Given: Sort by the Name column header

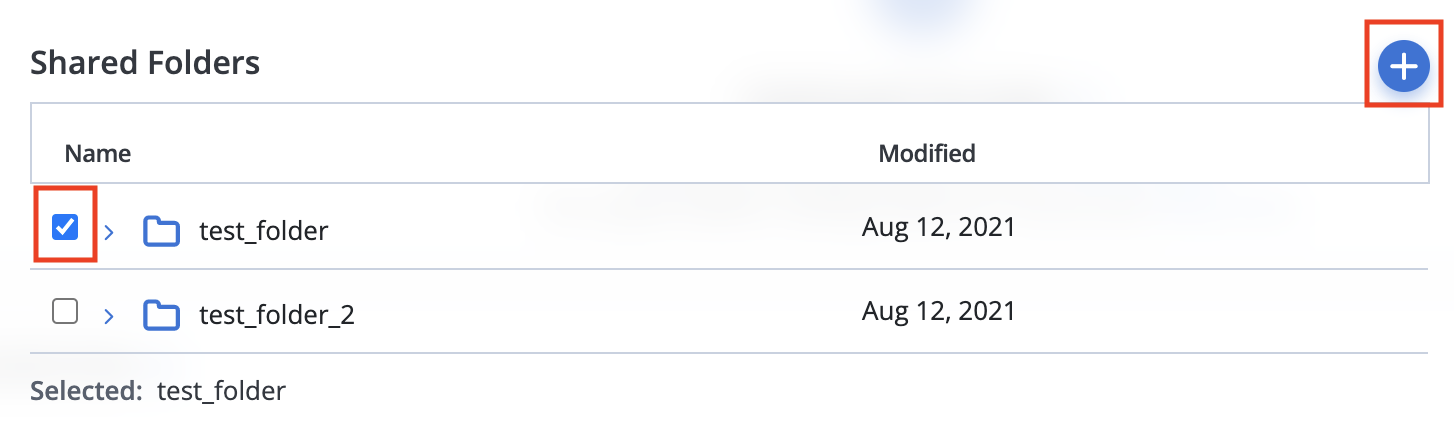Looking at the screenshot, I should [x=98, y=154].
